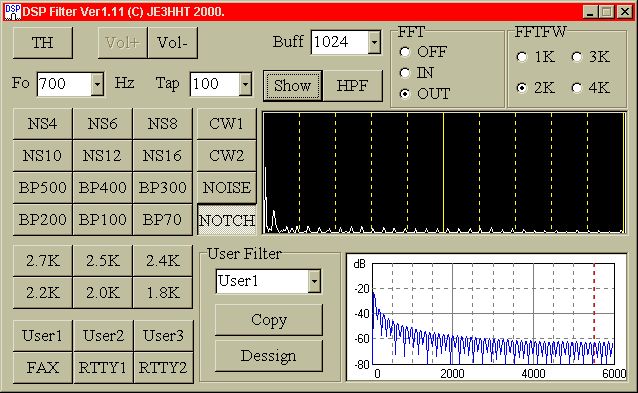Select the NS8 noise filter

pyautogui.click(x=162, y=124)
